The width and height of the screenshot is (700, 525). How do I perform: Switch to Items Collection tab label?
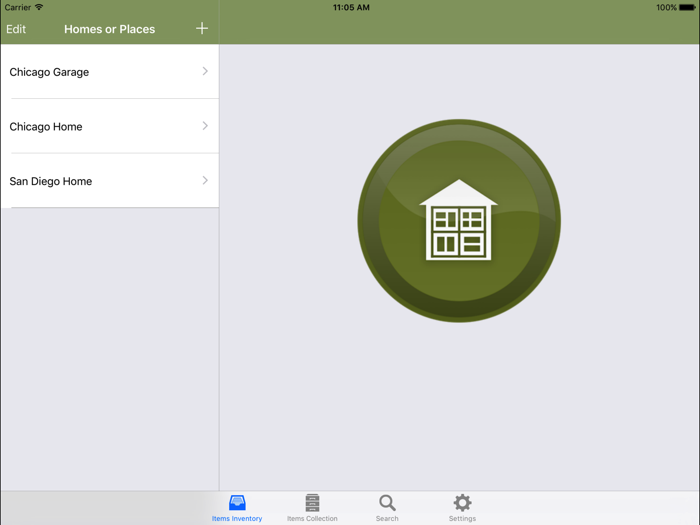[312, 518]
